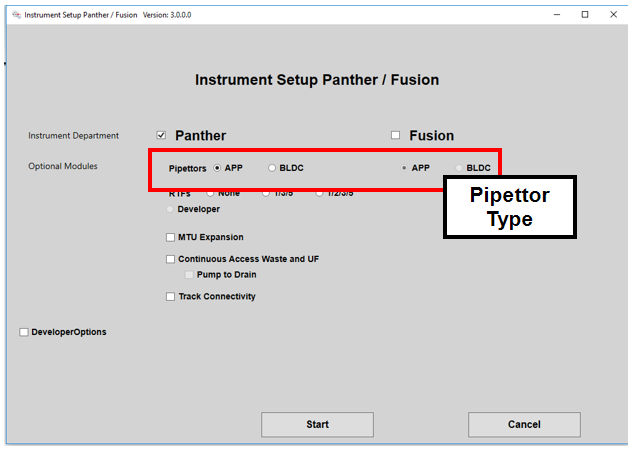Enable the Fusion instrument checkbox
This screenshot has height=451, width=632.
click(396, 136)
